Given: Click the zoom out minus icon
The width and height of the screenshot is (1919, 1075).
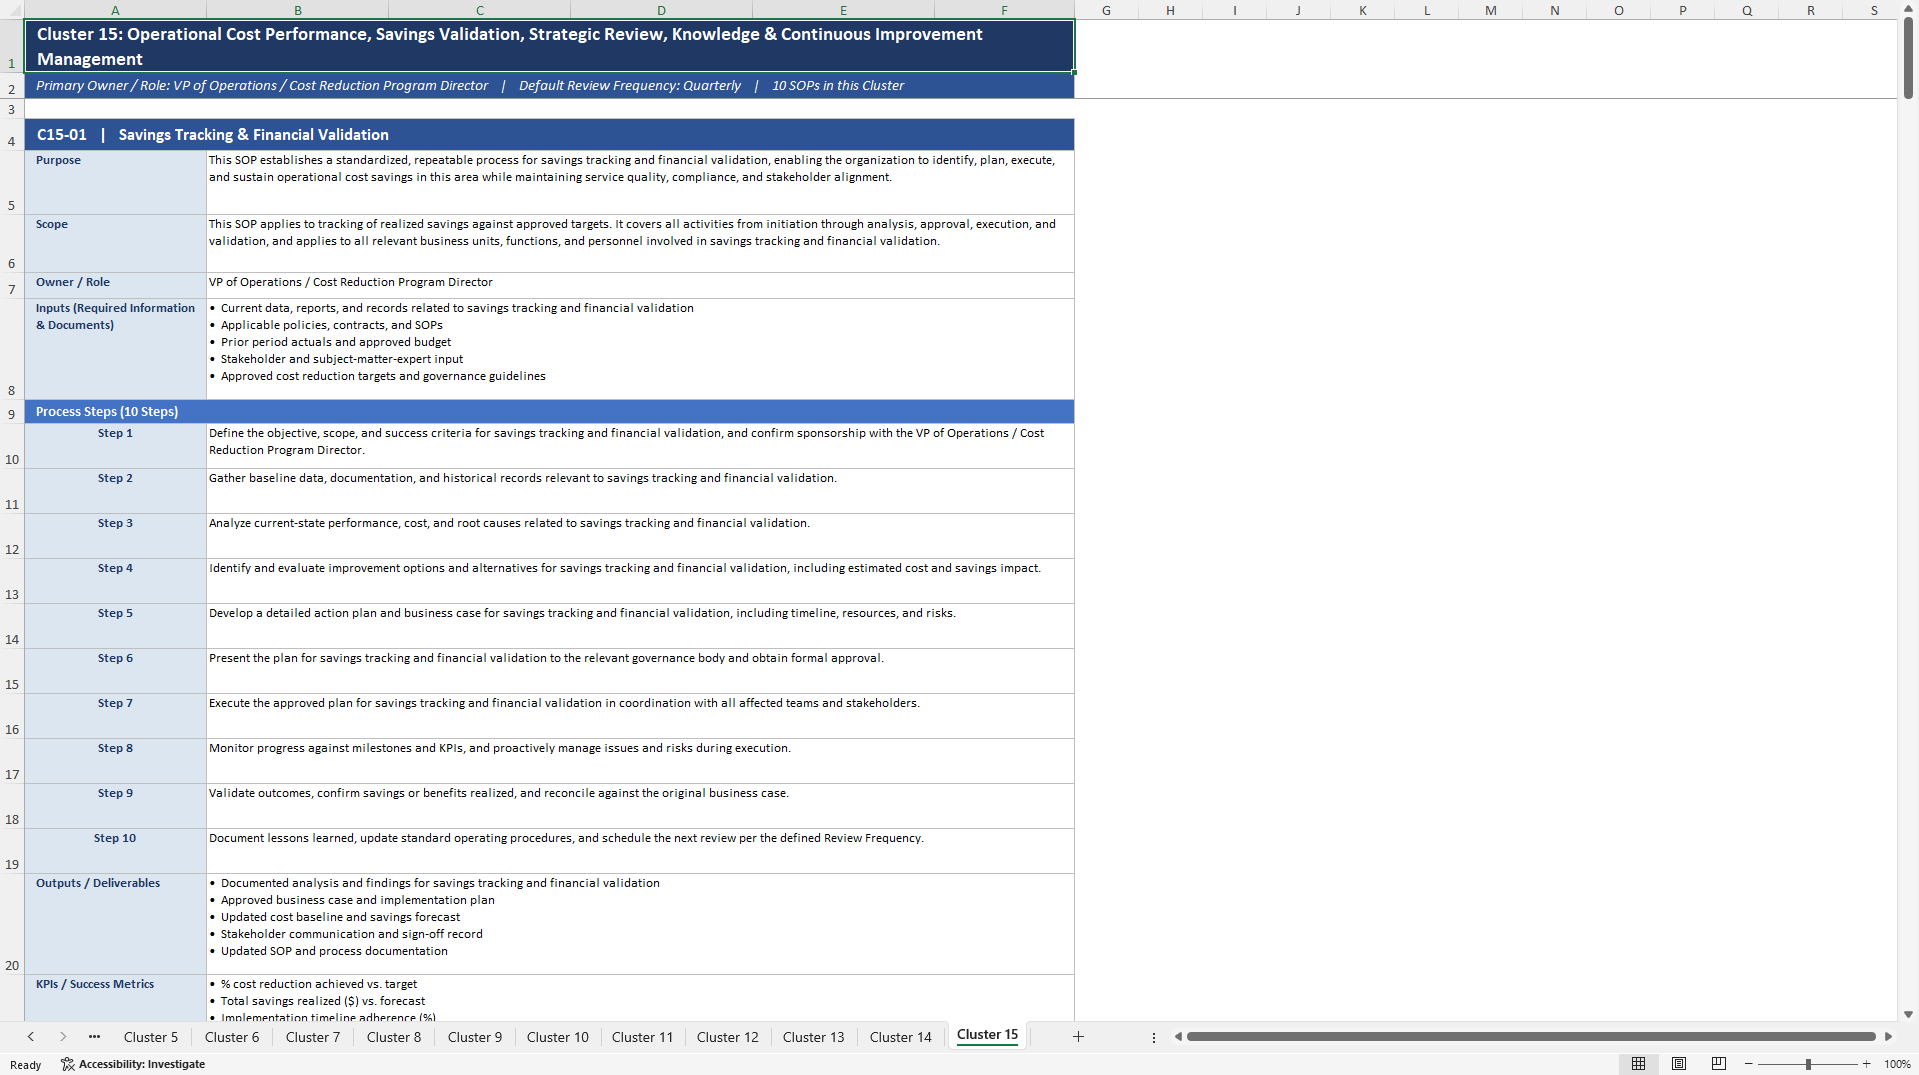Looking at the screenshot, I should point(1749,1064).
